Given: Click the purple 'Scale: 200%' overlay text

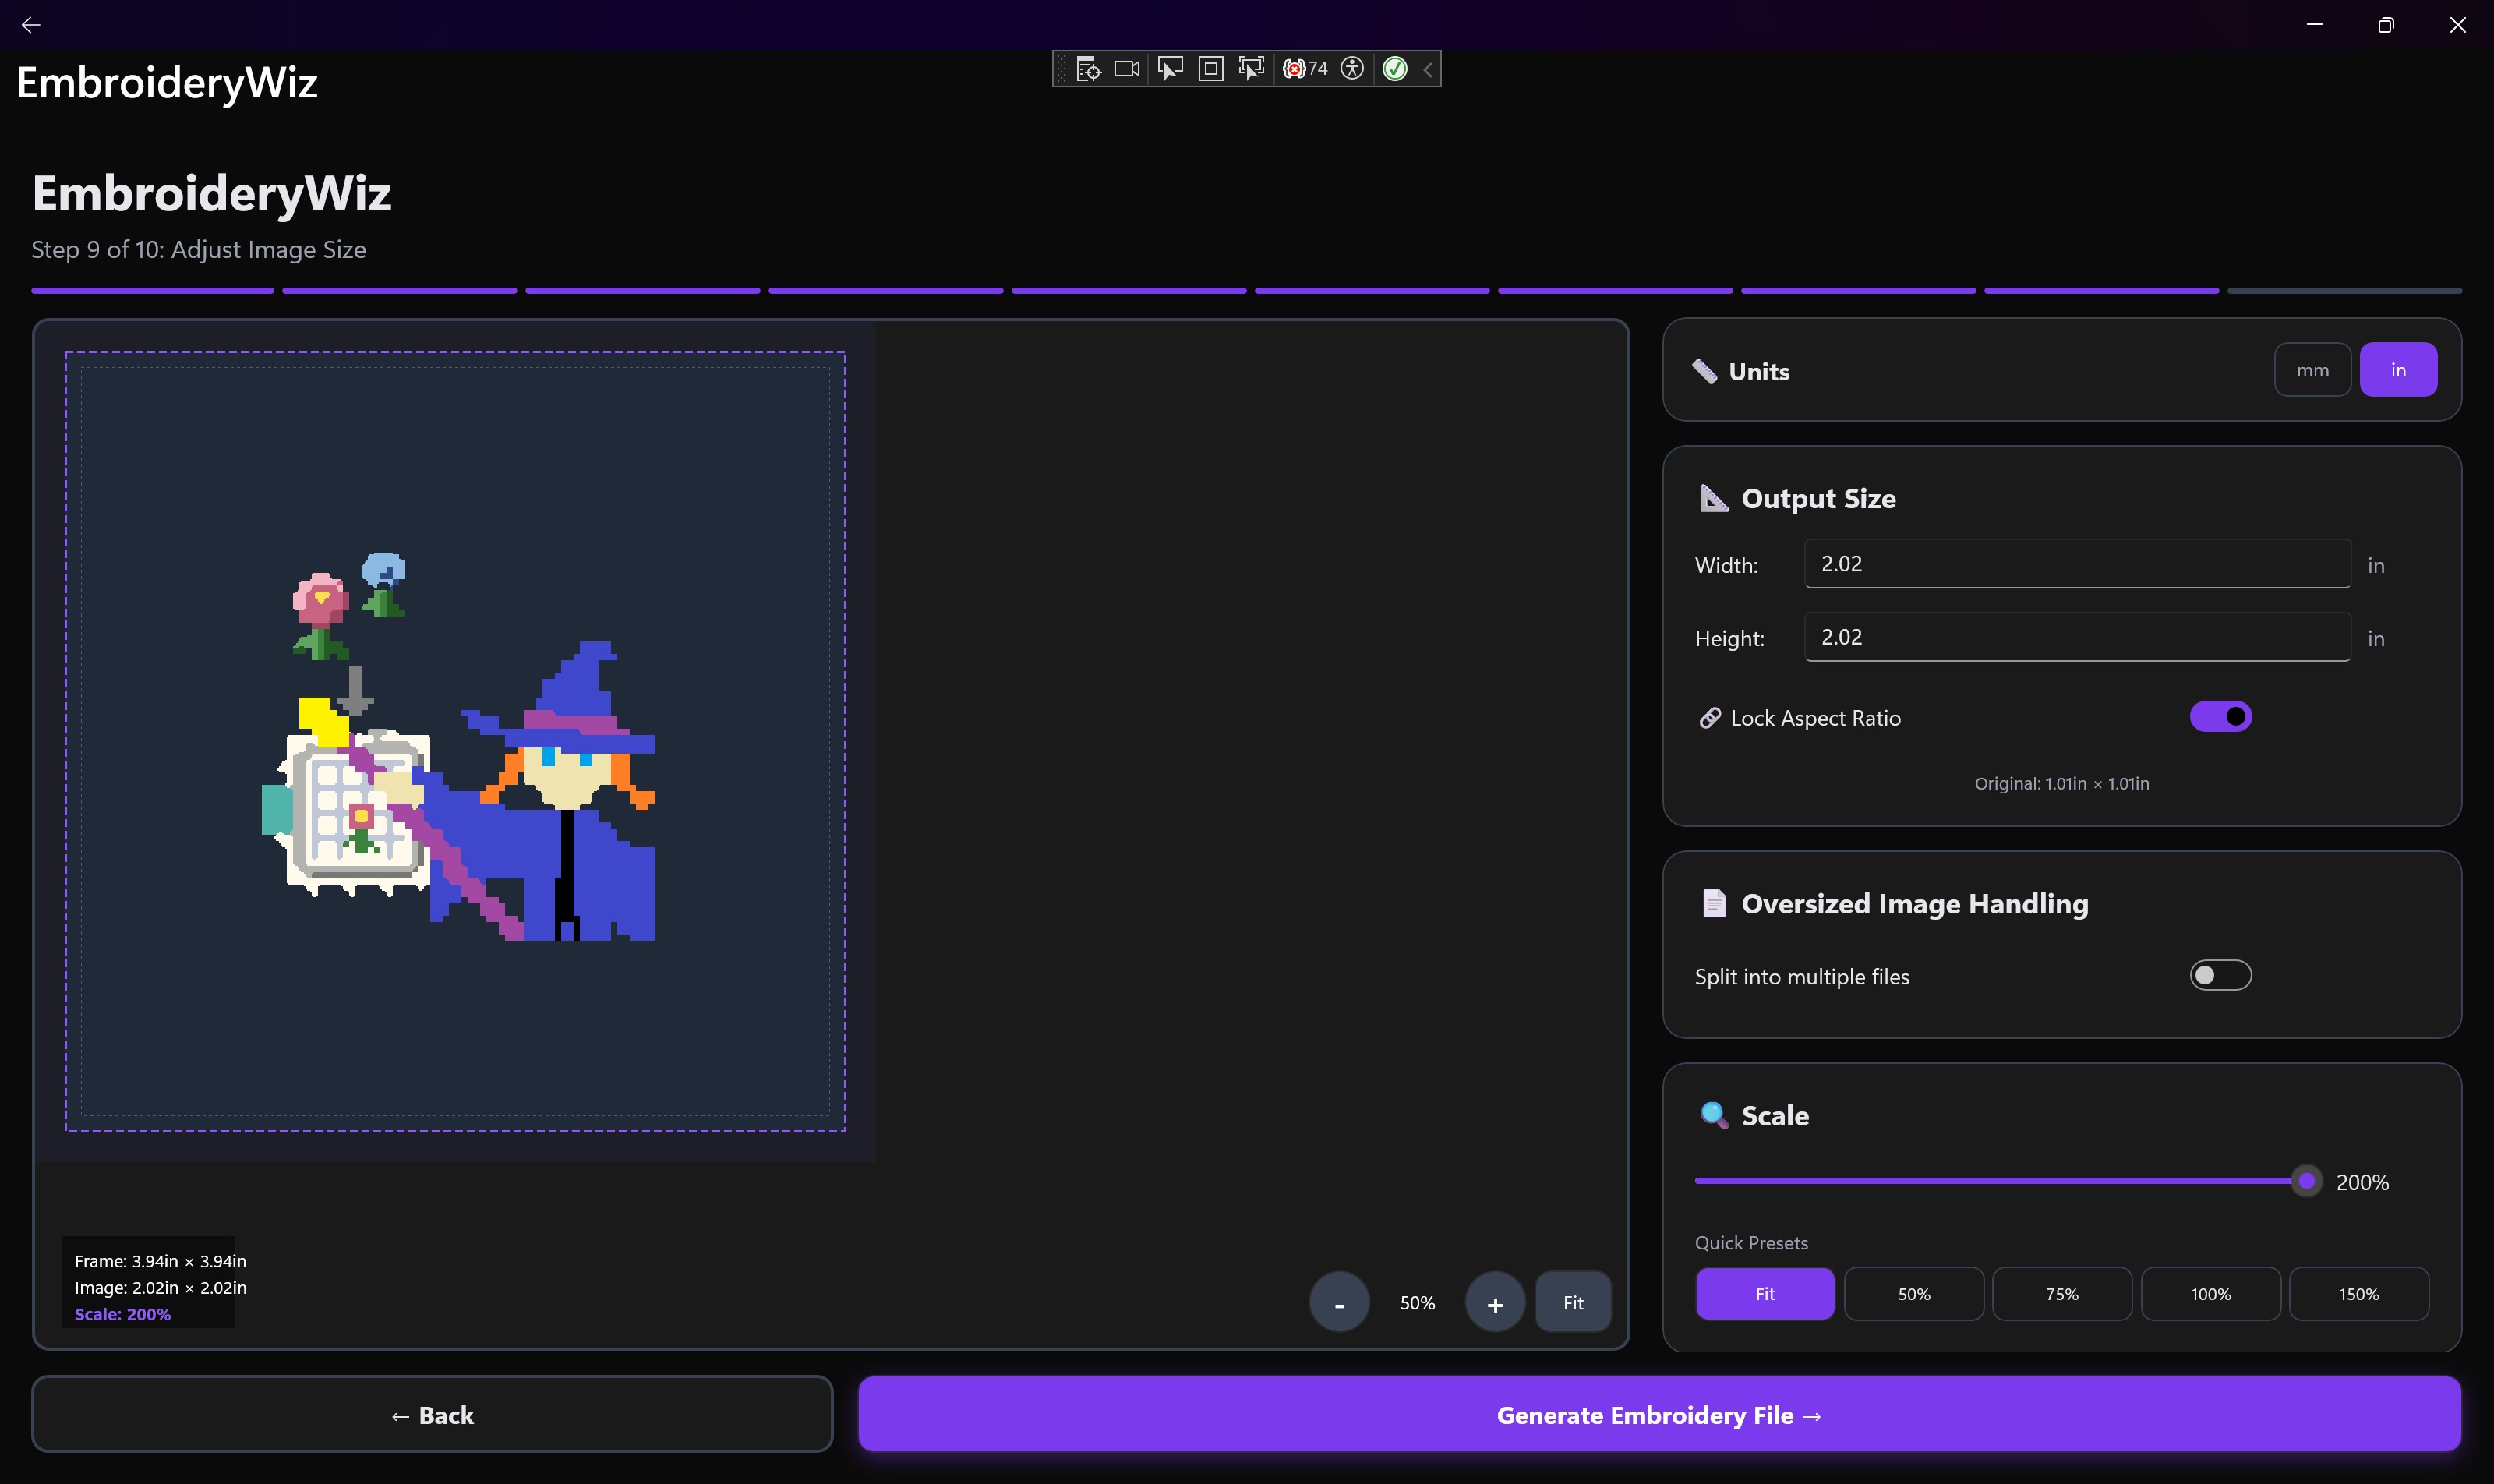Looking at the screenshot, I should tap(122, 1315).
